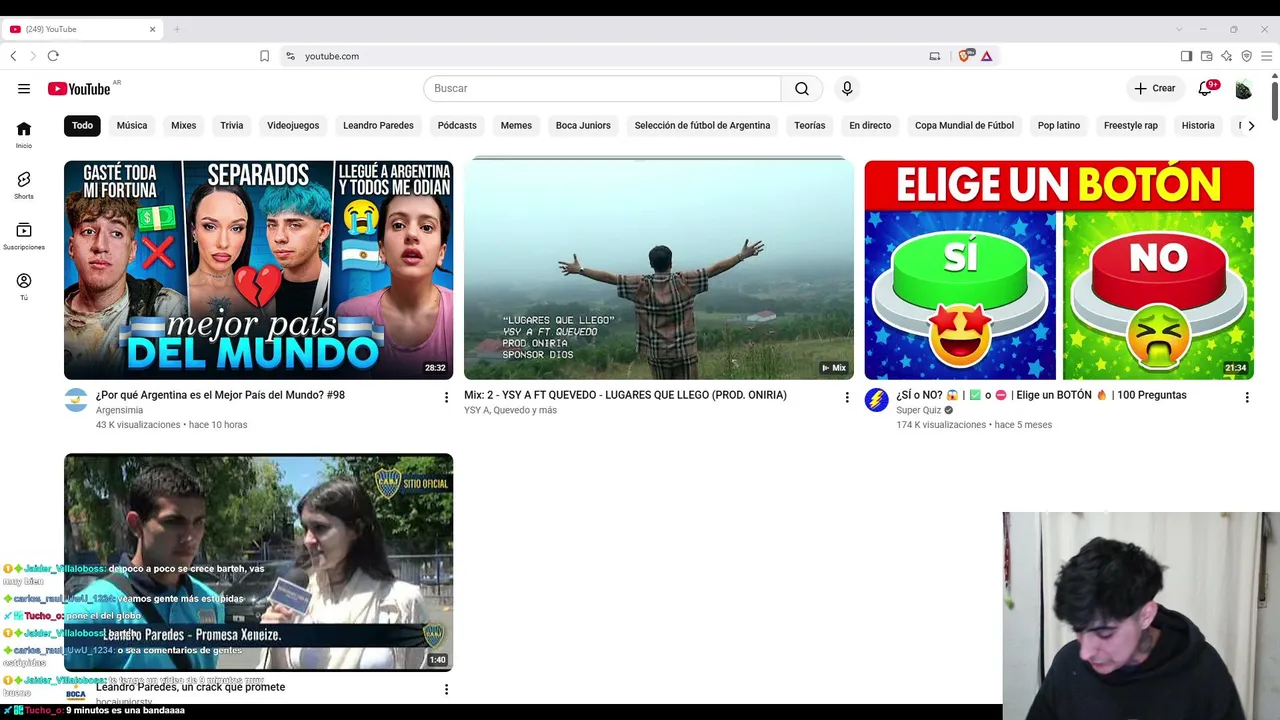Select the Mixes filter chip
This screenshot has height=720, width=1280.
[x=184, y=126]
